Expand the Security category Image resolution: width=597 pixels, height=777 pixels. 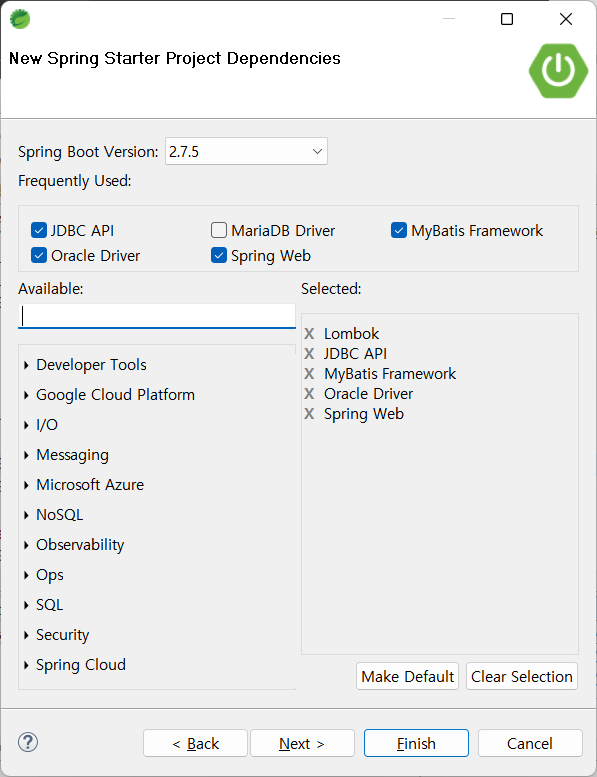click(26, 635)
